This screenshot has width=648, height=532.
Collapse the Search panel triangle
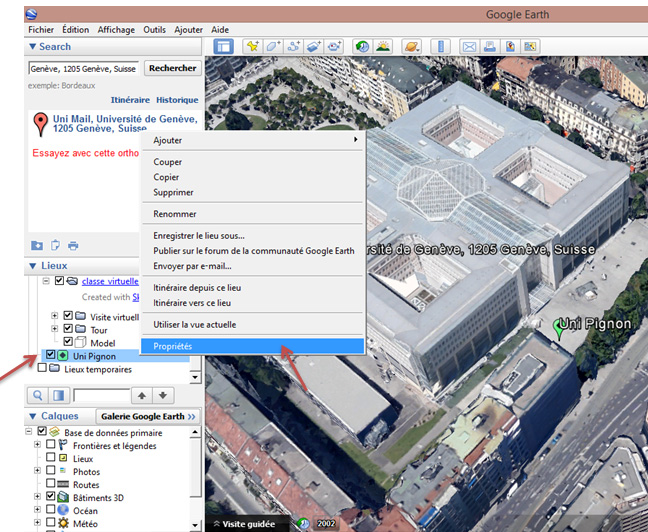[32, 47]
